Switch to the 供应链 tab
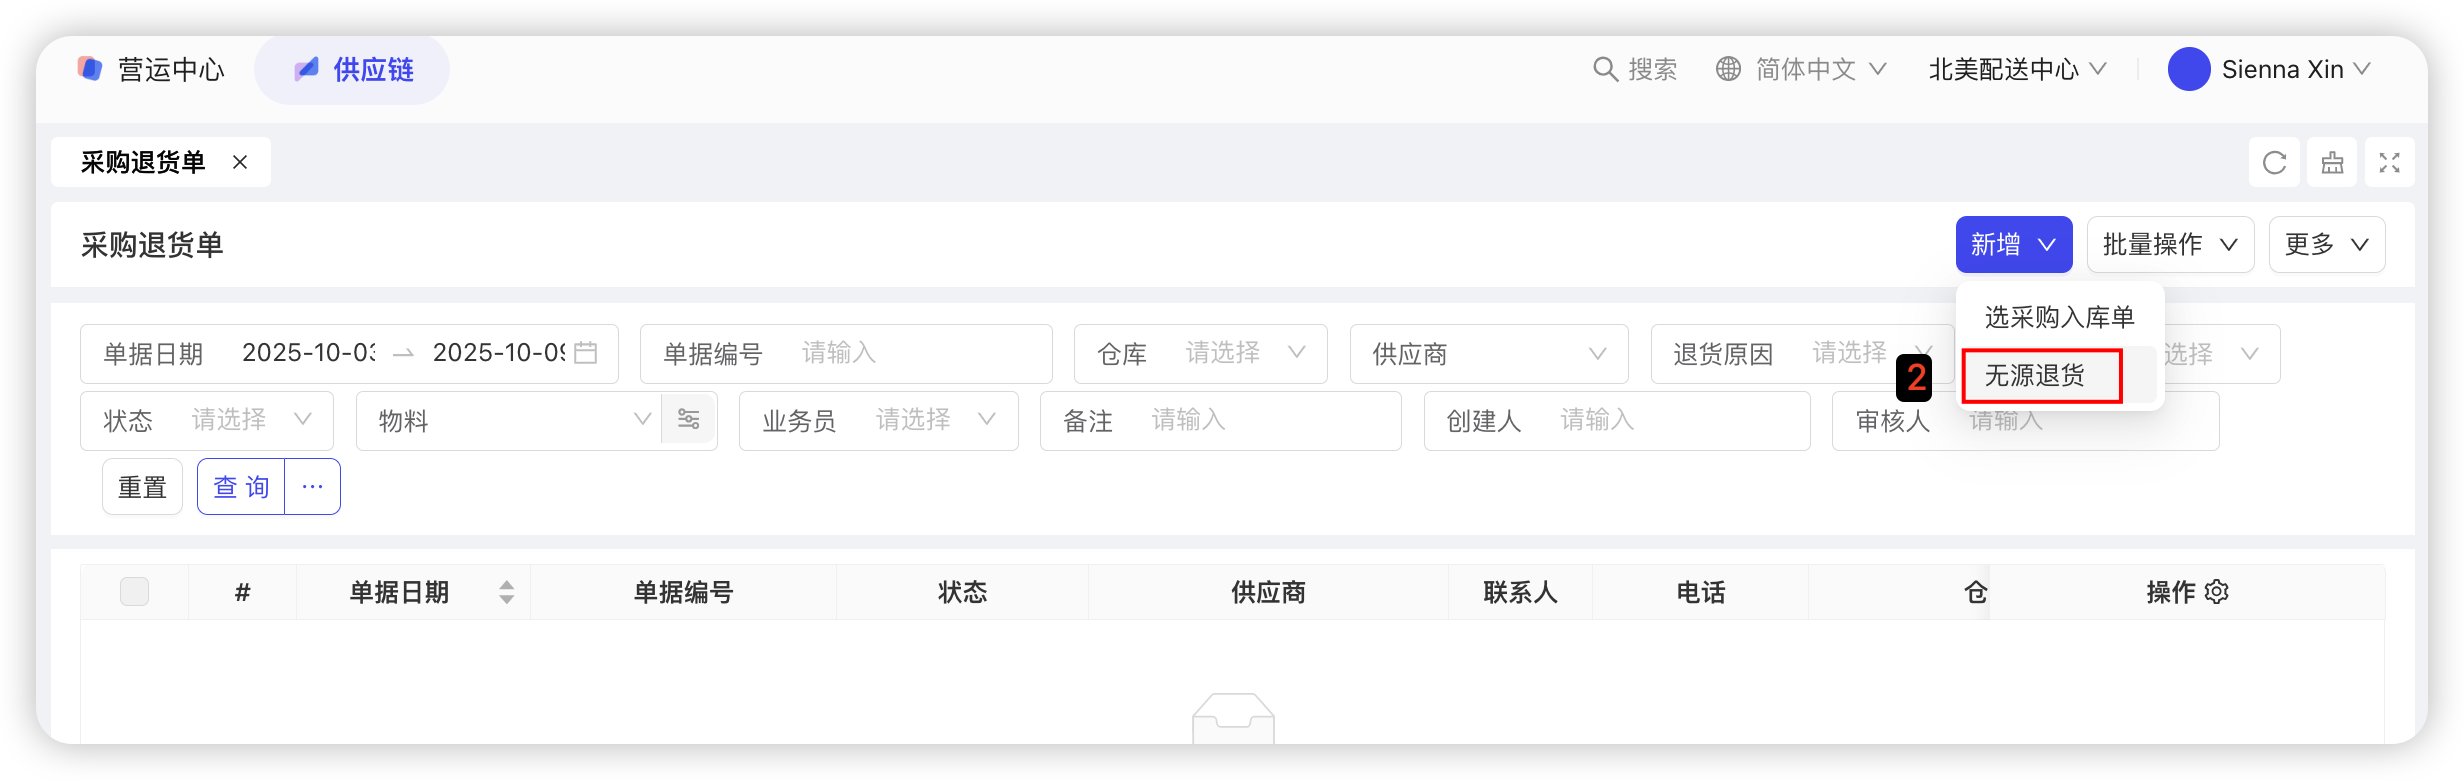Viewport: 2464px width, 780px height. (x=352, y=70)
